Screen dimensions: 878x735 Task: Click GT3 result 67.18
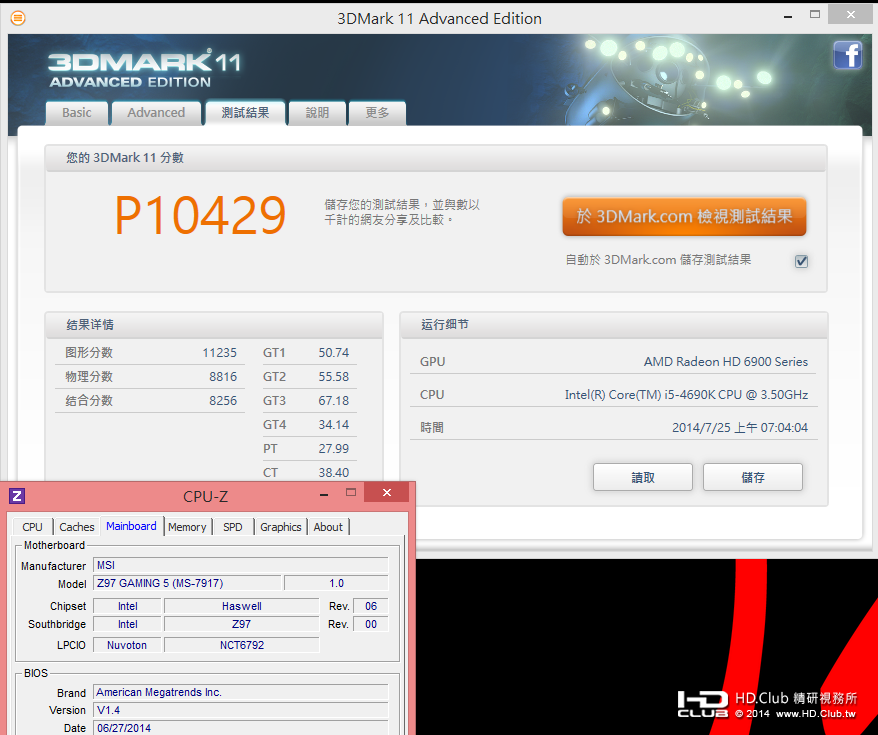coord(334,401)
